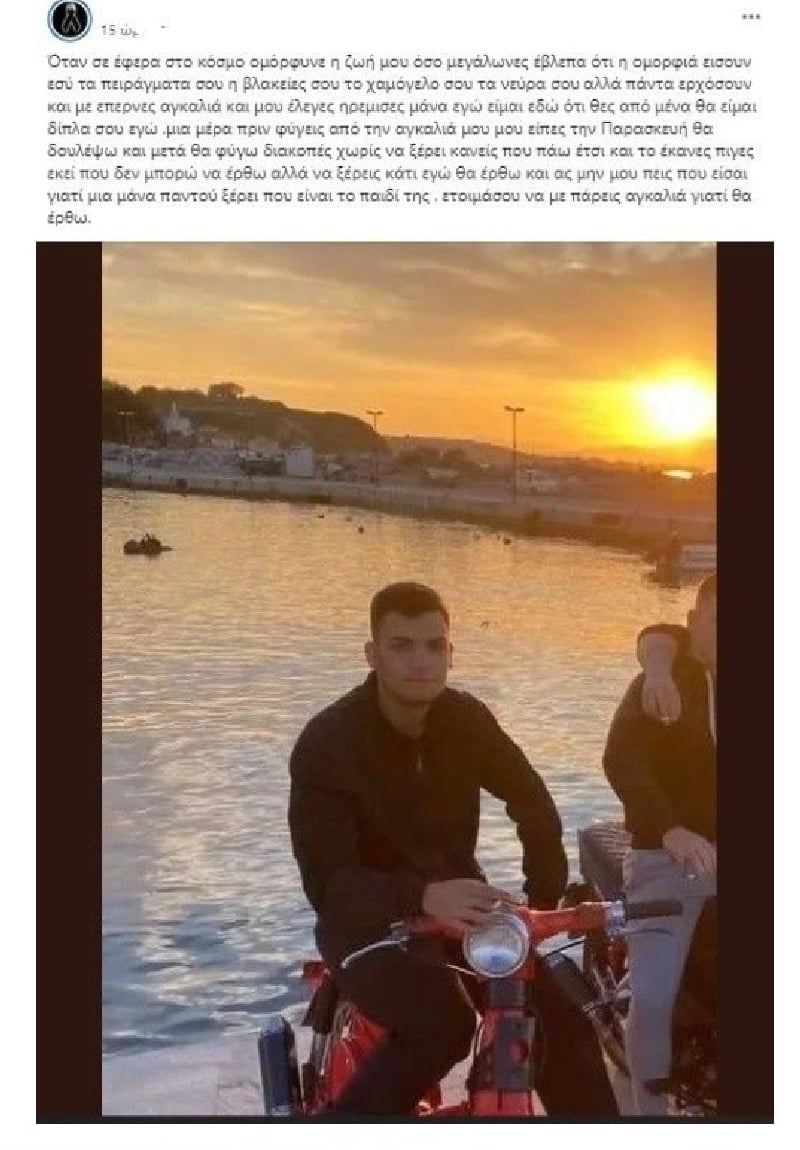The image size is (800, 1150).
Task: Click the circular profile avatar of the poster
Action: pos(70,21)
